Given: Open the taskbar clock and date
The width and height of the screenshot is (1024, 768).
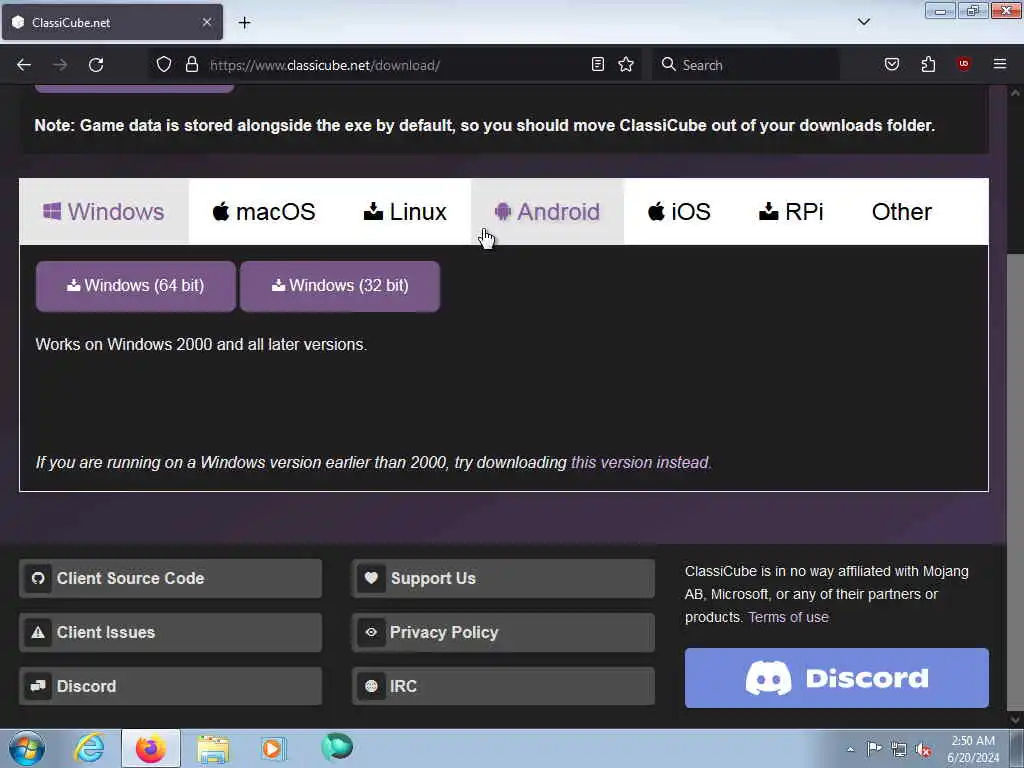Looking at the screenshot, I should pos(973,749).
